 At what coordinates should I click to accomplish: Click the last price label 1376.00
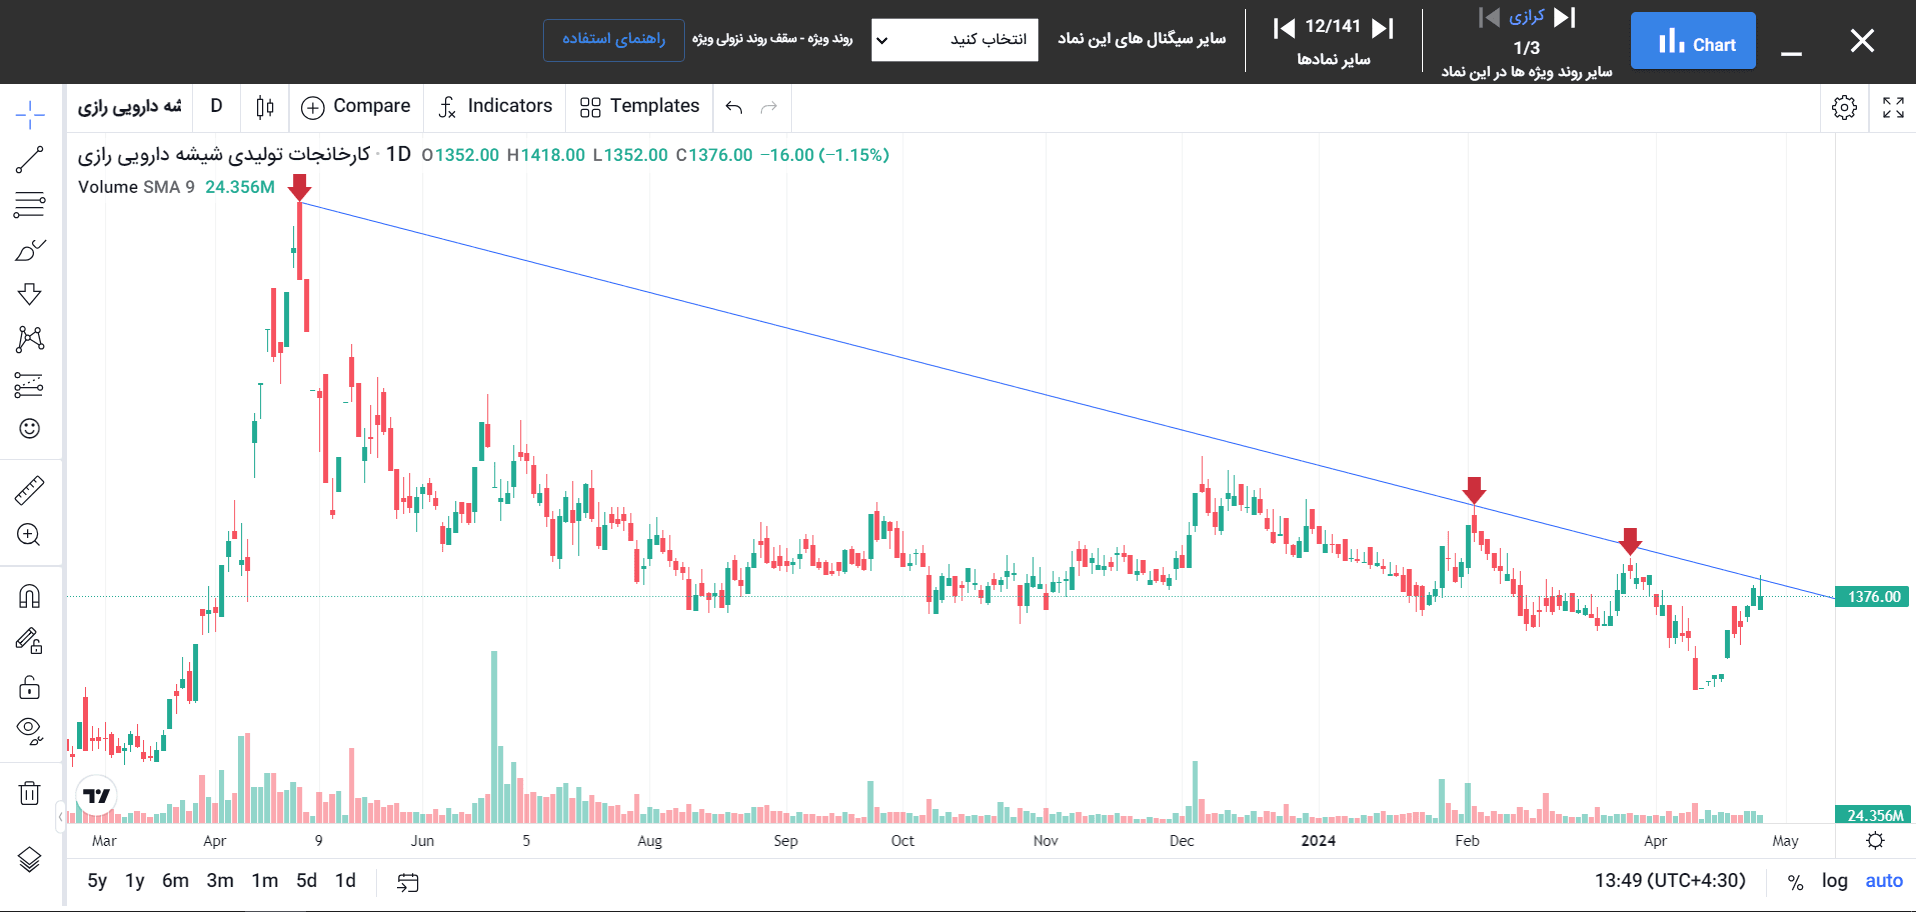[x=1872, y=597]
